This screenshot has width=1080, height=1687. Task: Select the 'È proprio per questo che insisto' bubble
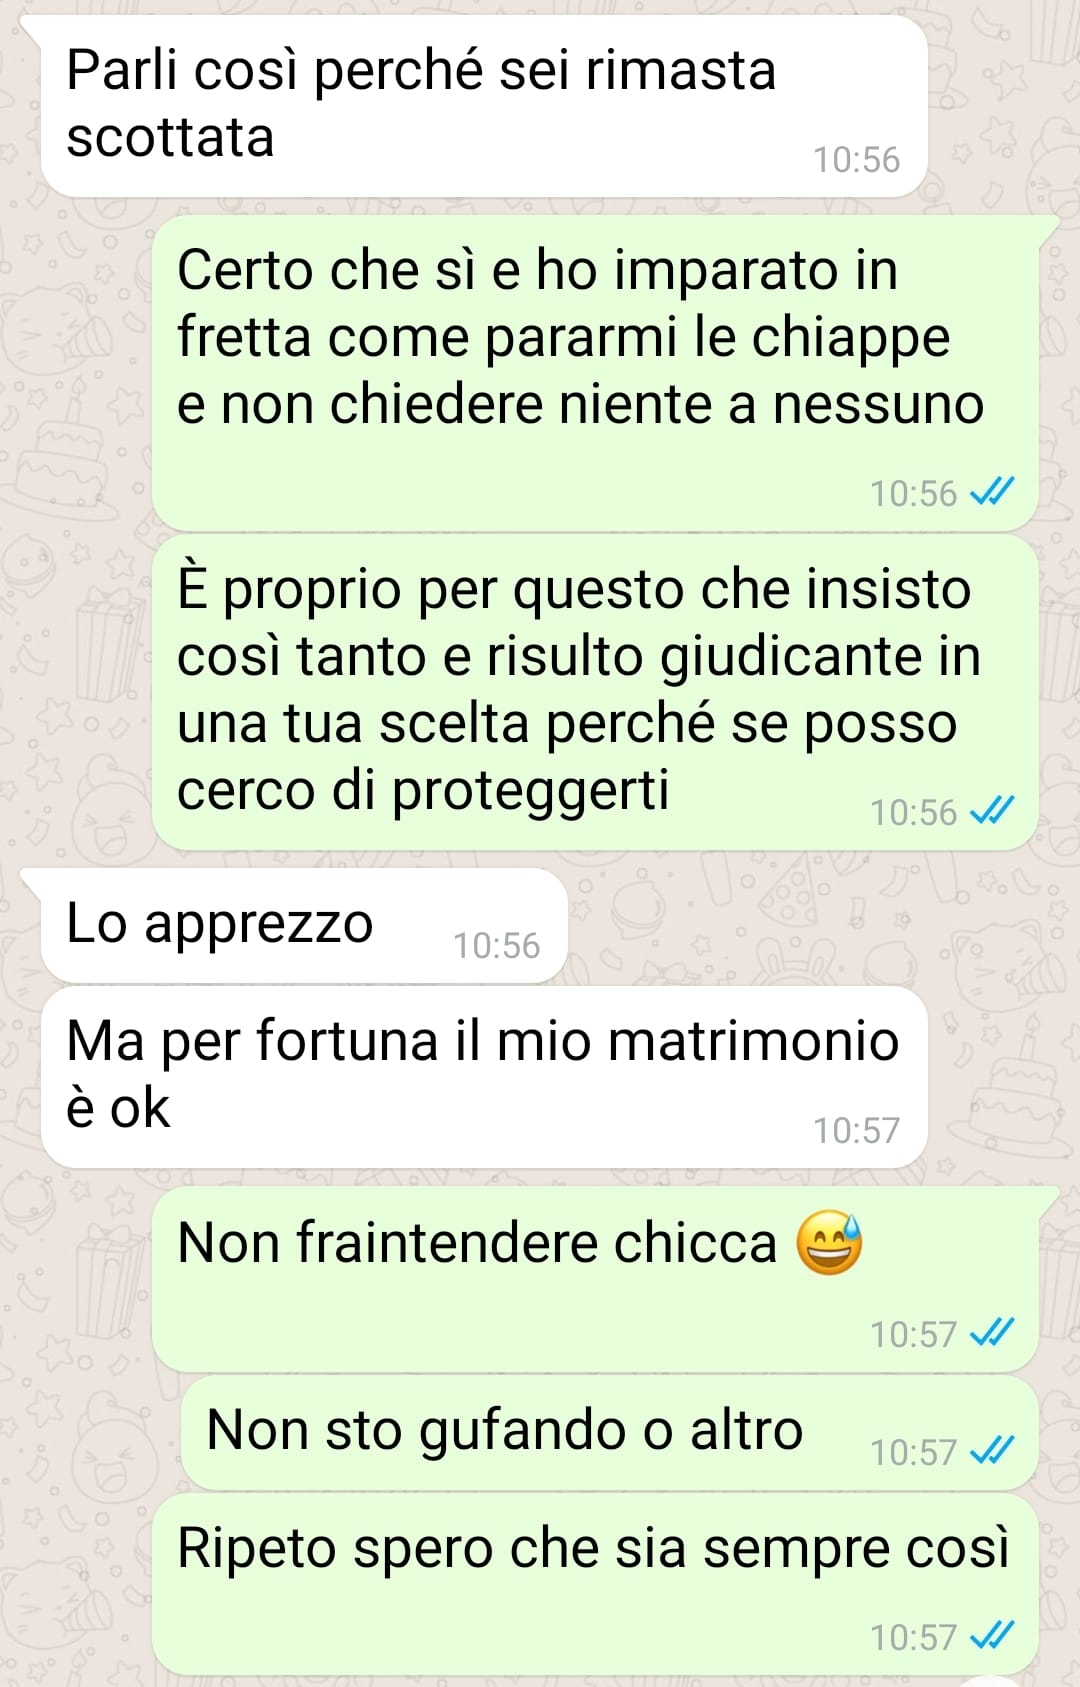[595, 692]
